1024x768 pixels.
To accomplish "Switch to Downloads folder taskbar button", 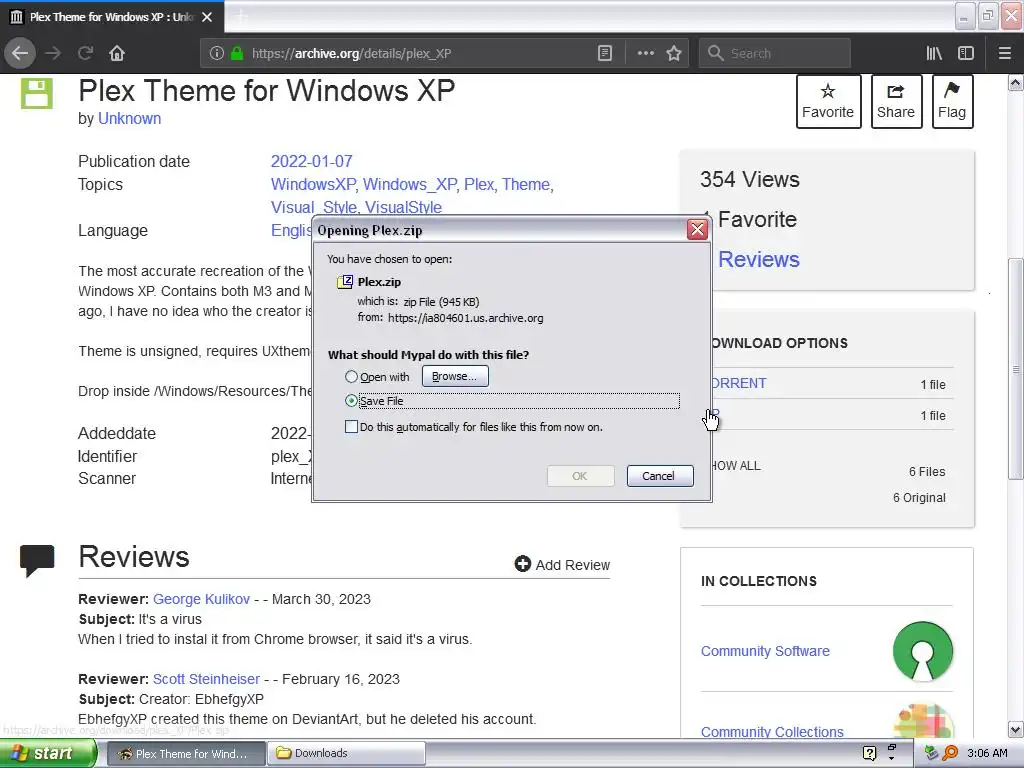I will tap(346, 754).
